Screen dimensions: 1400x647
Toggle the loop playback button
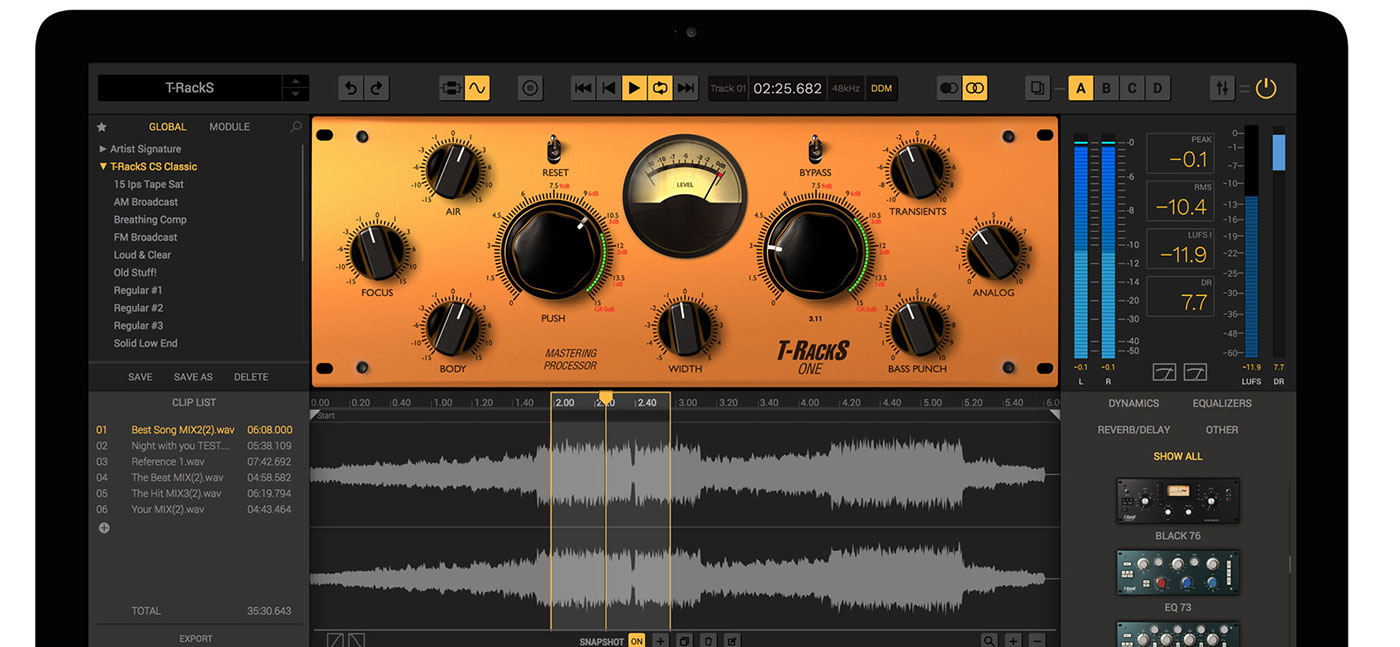[660, 88]
